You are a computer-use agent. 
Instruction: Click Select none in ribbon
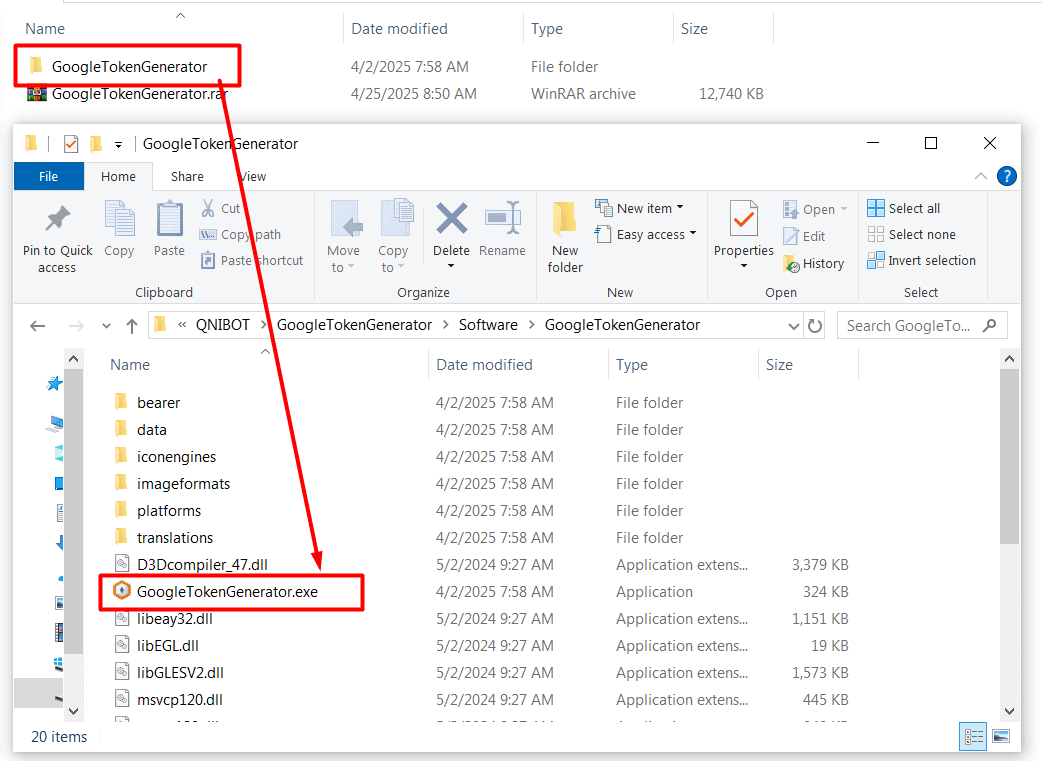[912, 235]
